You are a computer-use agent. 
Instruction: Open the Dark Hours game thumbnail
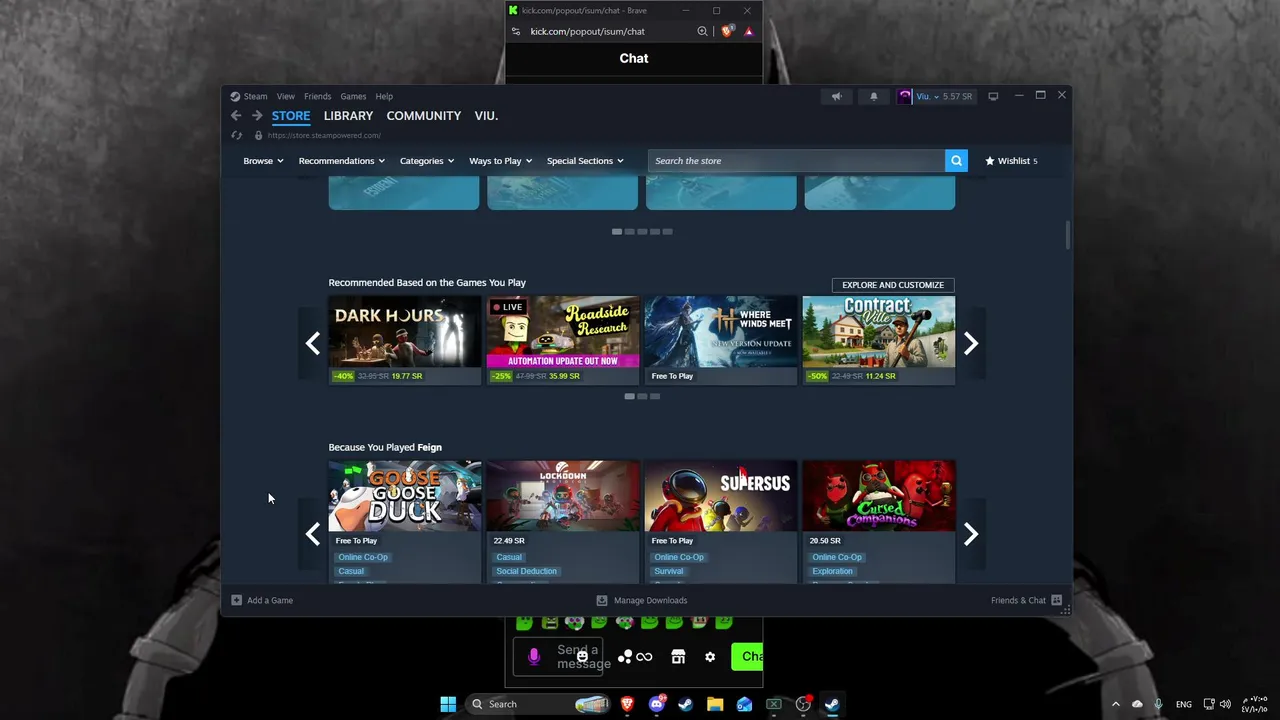tap(405, 332)
